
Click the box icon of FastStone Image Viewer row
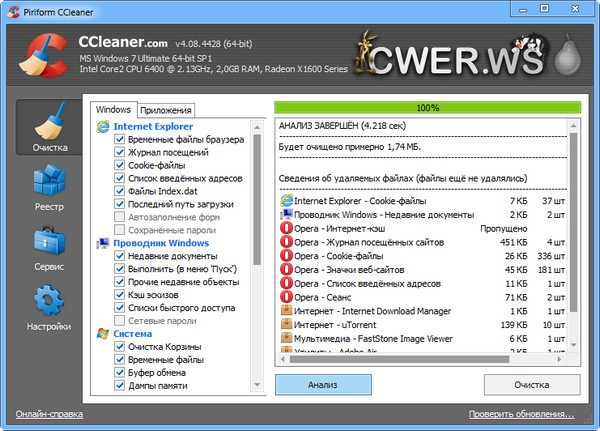pos(286,338)
